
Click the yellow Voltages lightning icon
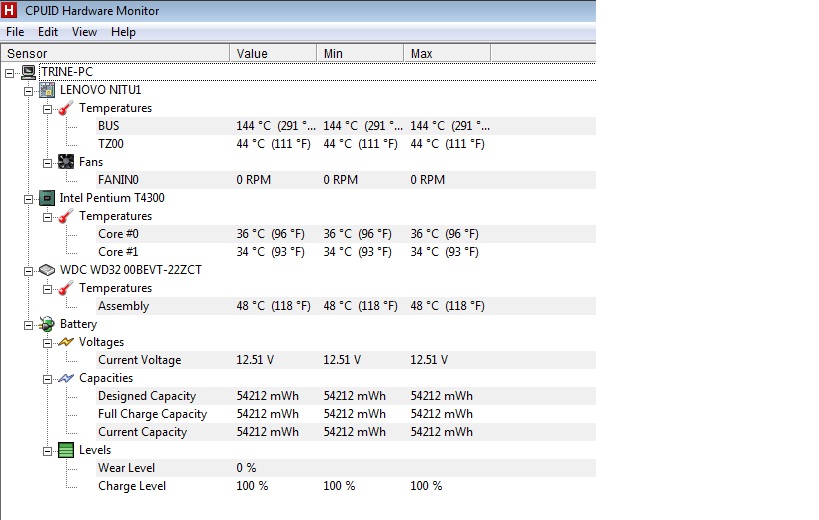[66, 342]
